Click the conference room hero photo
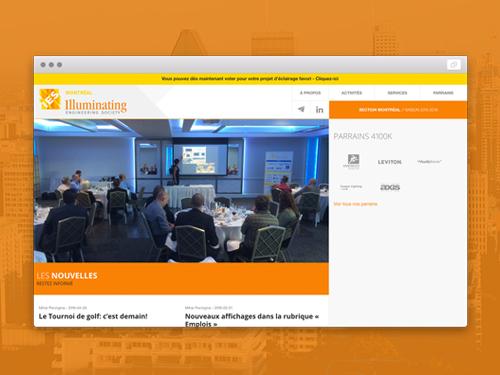The image size is (500, 375). (181, 191)
